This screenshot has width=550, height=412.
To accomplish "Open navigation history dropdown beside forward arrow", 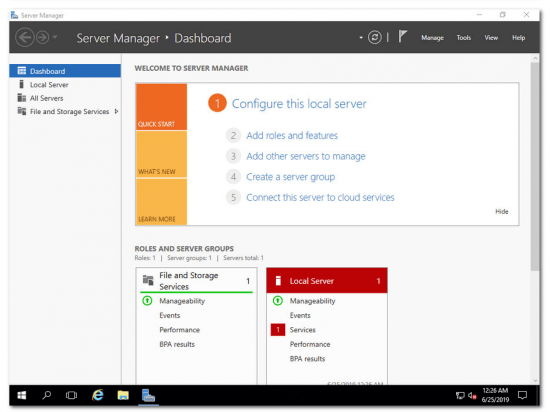I will pyautogui.click(x=55, y=36).
